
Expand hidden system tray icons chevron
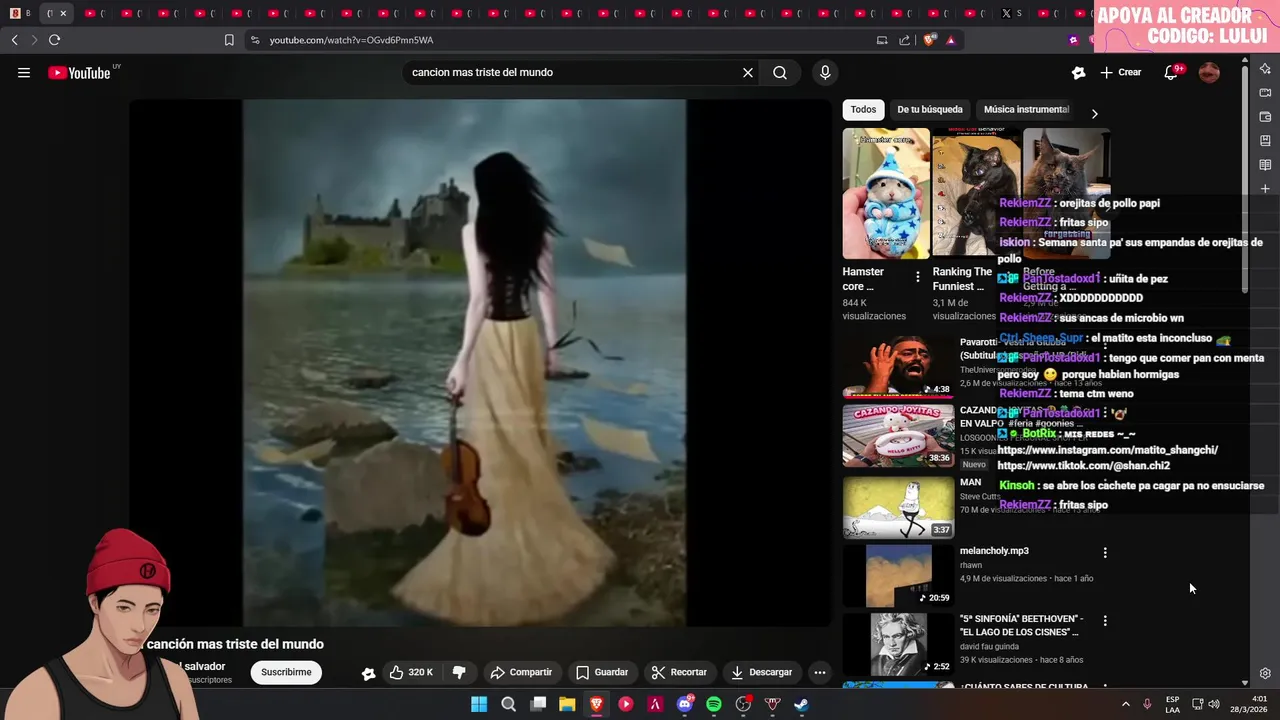coord(1125,704)
